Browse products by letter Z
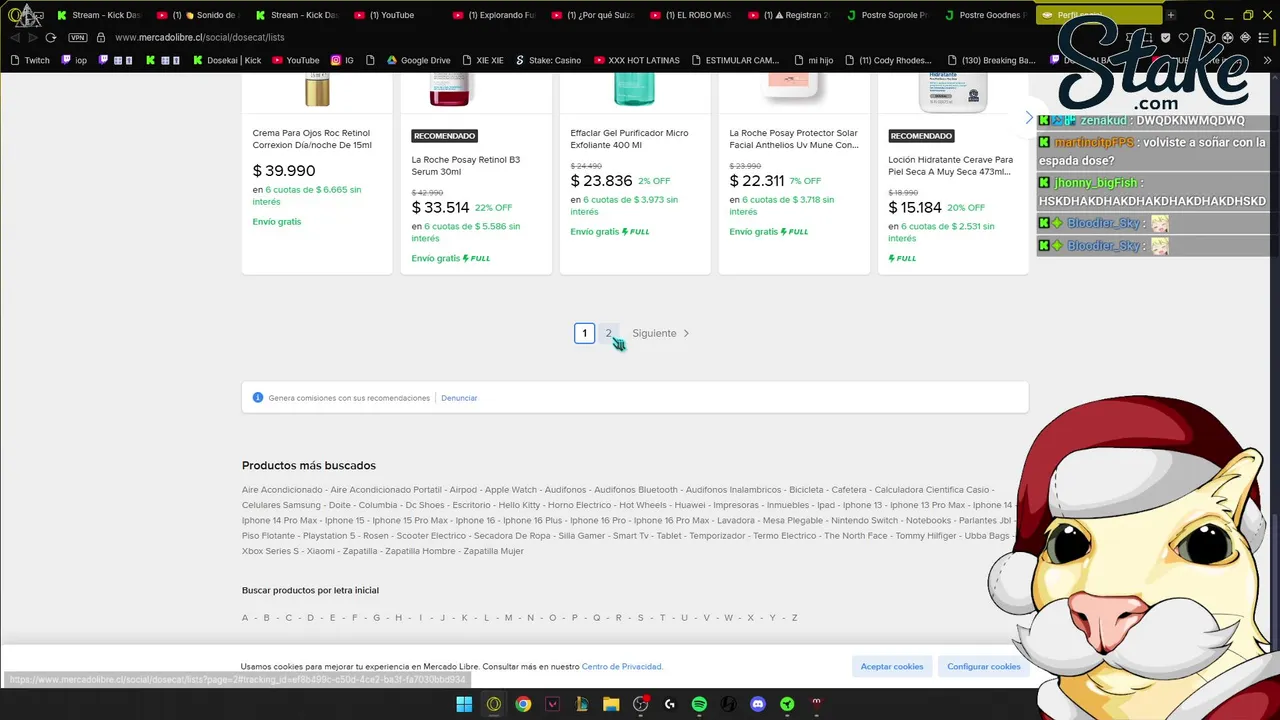This screenshot has width=1280, height=720. (x=795, y=618)
